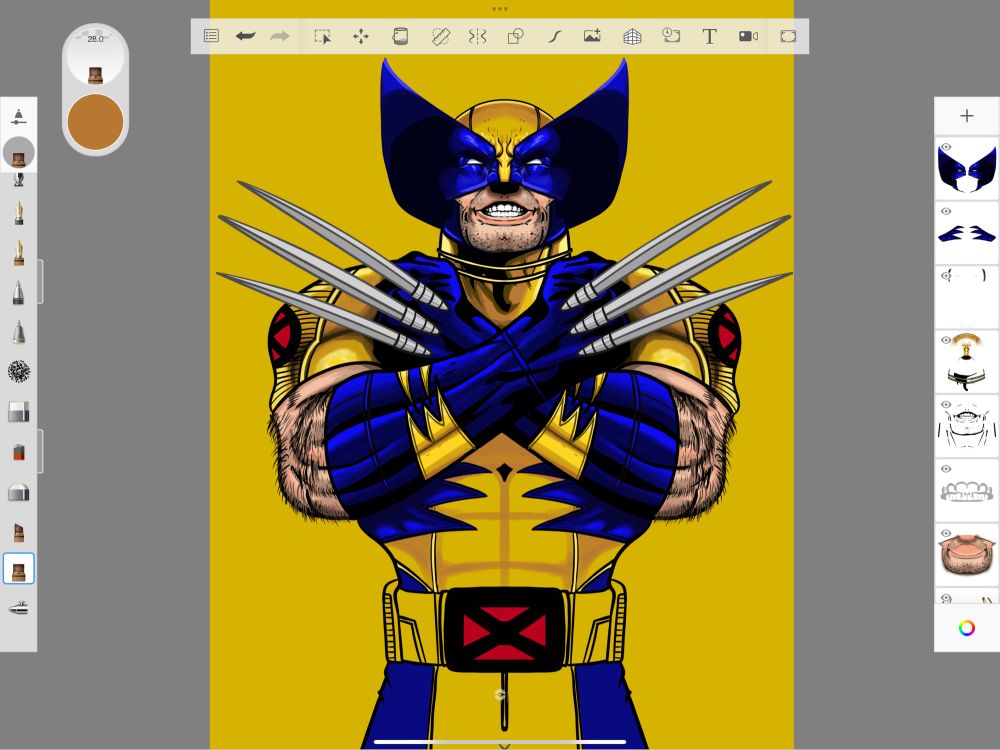Select the airbrush at palette bottom
Screen dimensions: 1000x750
point(18,608)
